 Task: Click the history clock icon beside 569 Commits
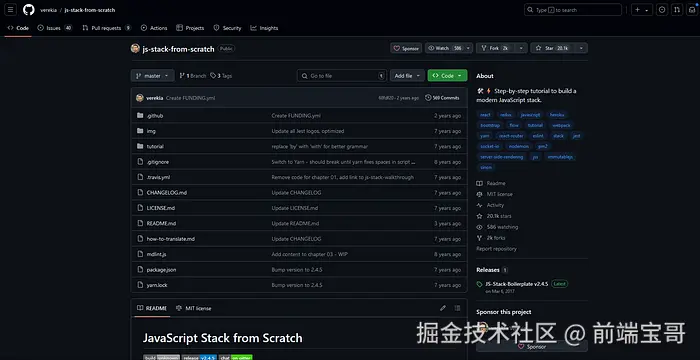pos(428,98)
